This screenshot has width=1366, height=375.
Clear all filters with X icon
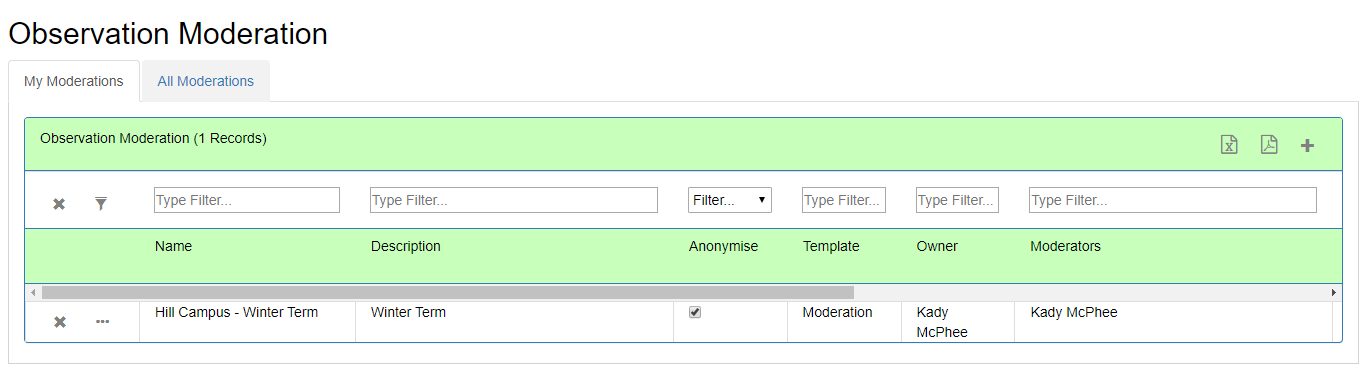click(59, 204)
